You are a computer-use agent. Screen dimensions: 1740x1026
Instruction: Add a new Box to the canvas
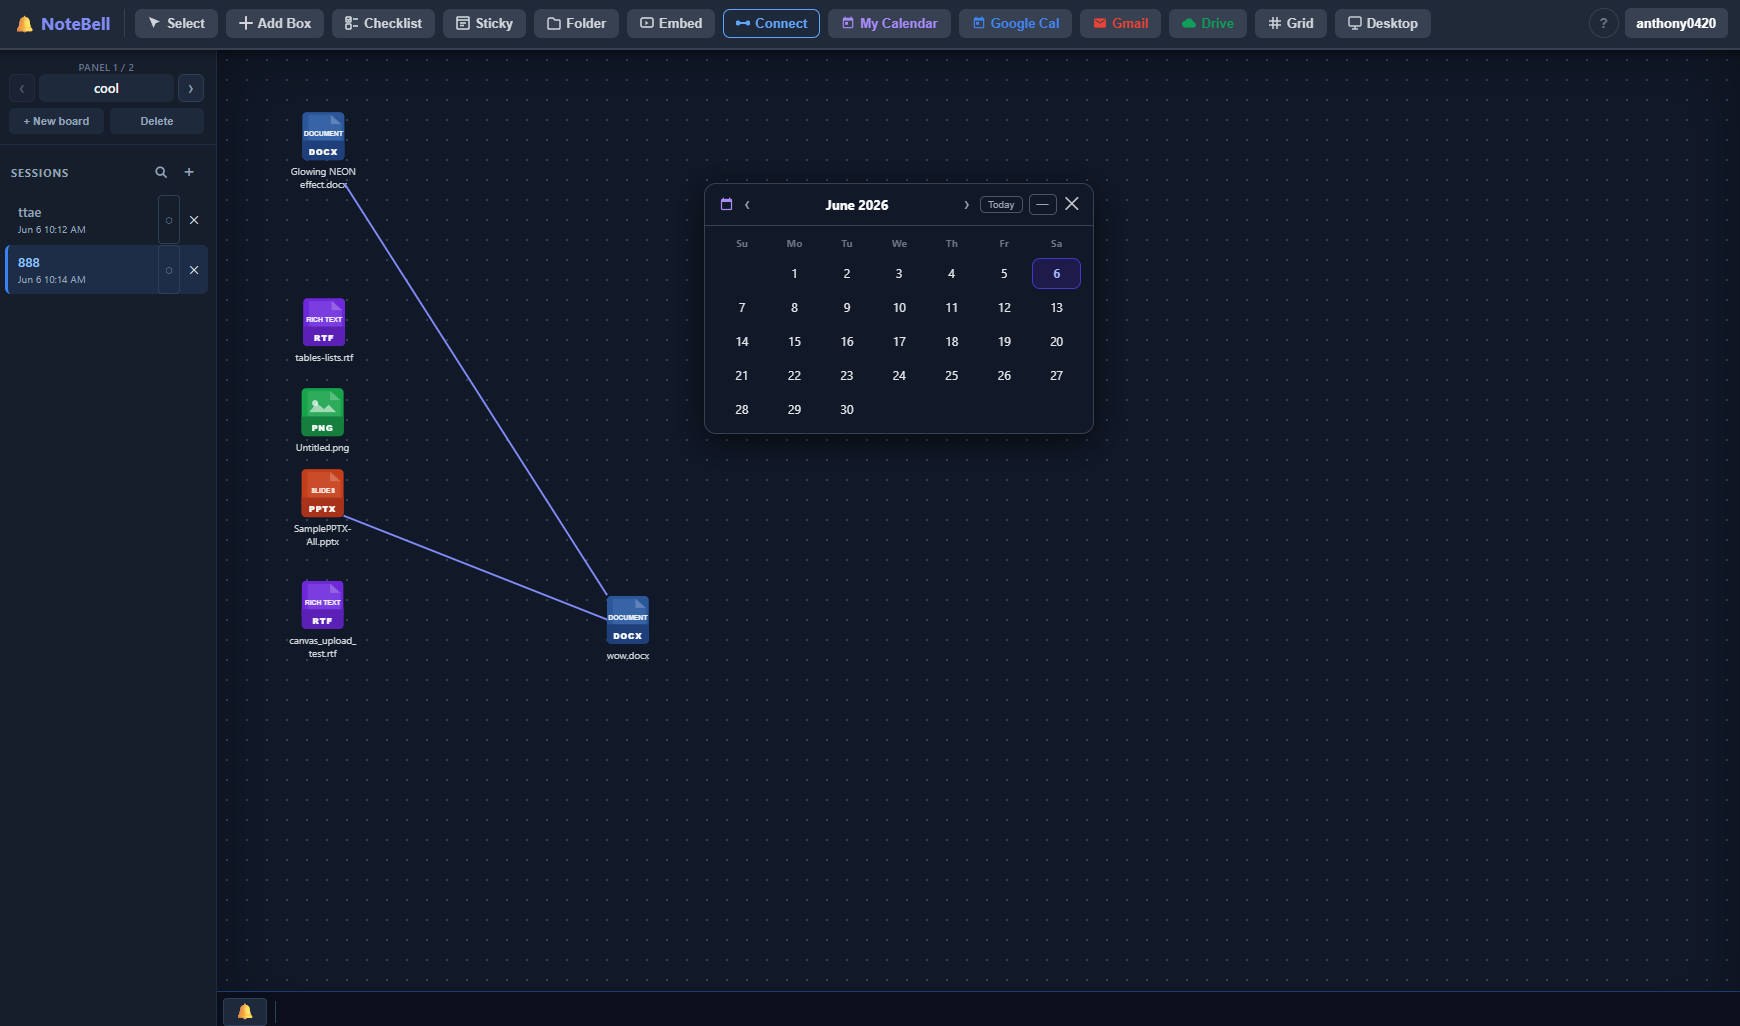tap(275, 23)
